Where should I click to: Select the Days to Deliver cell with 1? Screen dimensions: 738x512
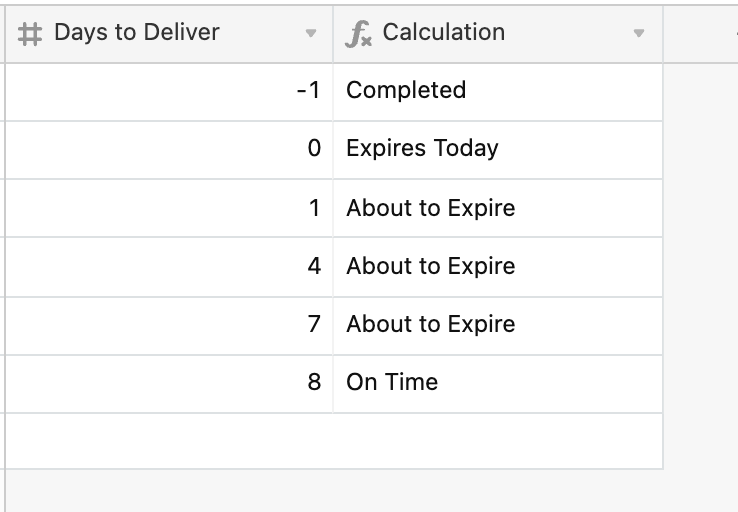click(x=169, y=208)
